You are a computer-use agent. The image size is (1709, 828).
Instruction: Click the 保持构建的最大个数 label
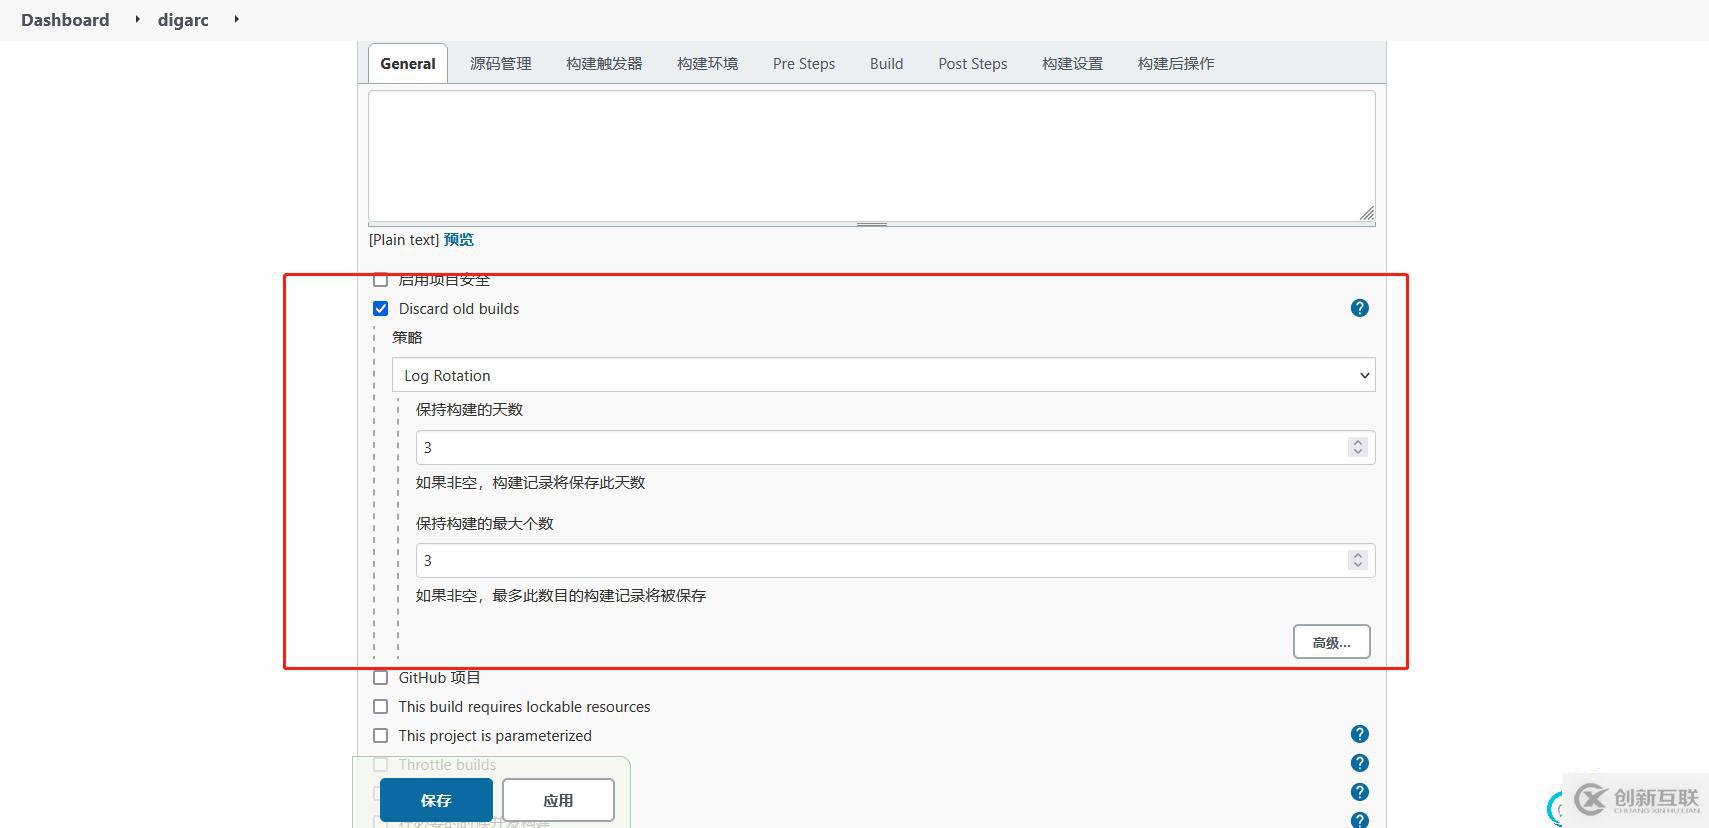pos(484,524)
